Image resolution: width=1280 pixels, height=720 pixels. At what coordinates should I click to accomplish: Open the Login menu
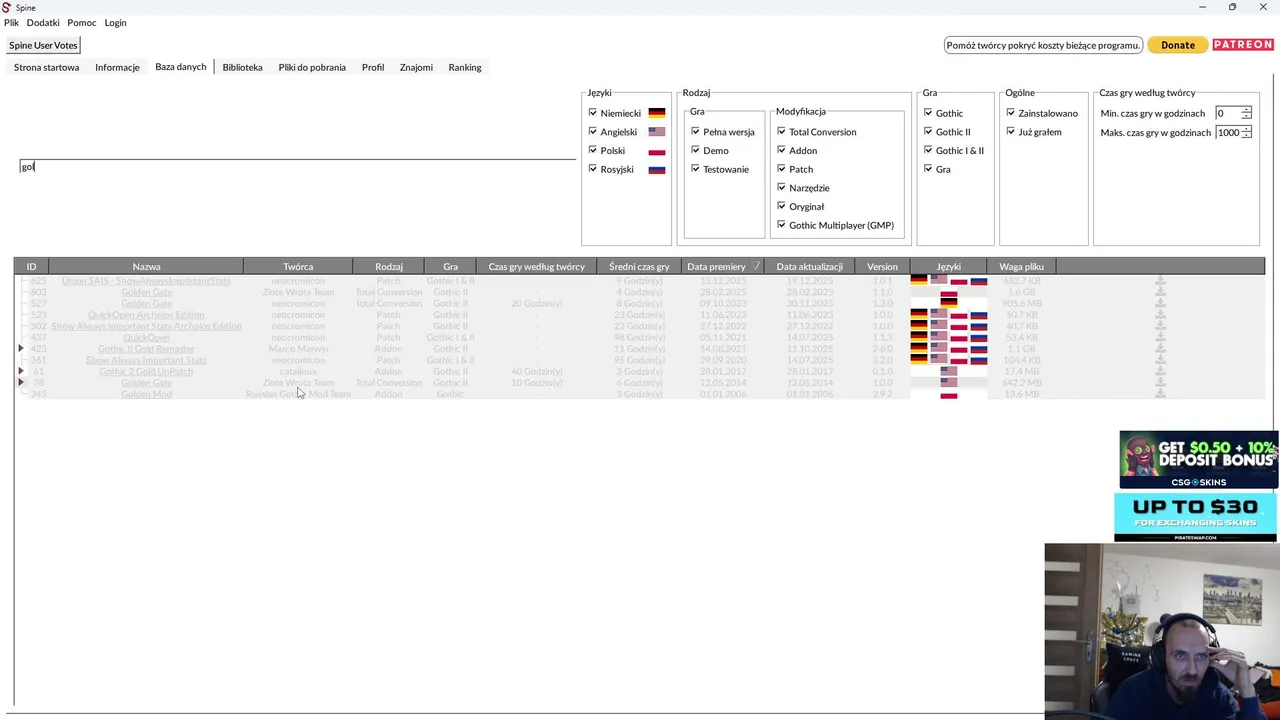coord(115,22)
